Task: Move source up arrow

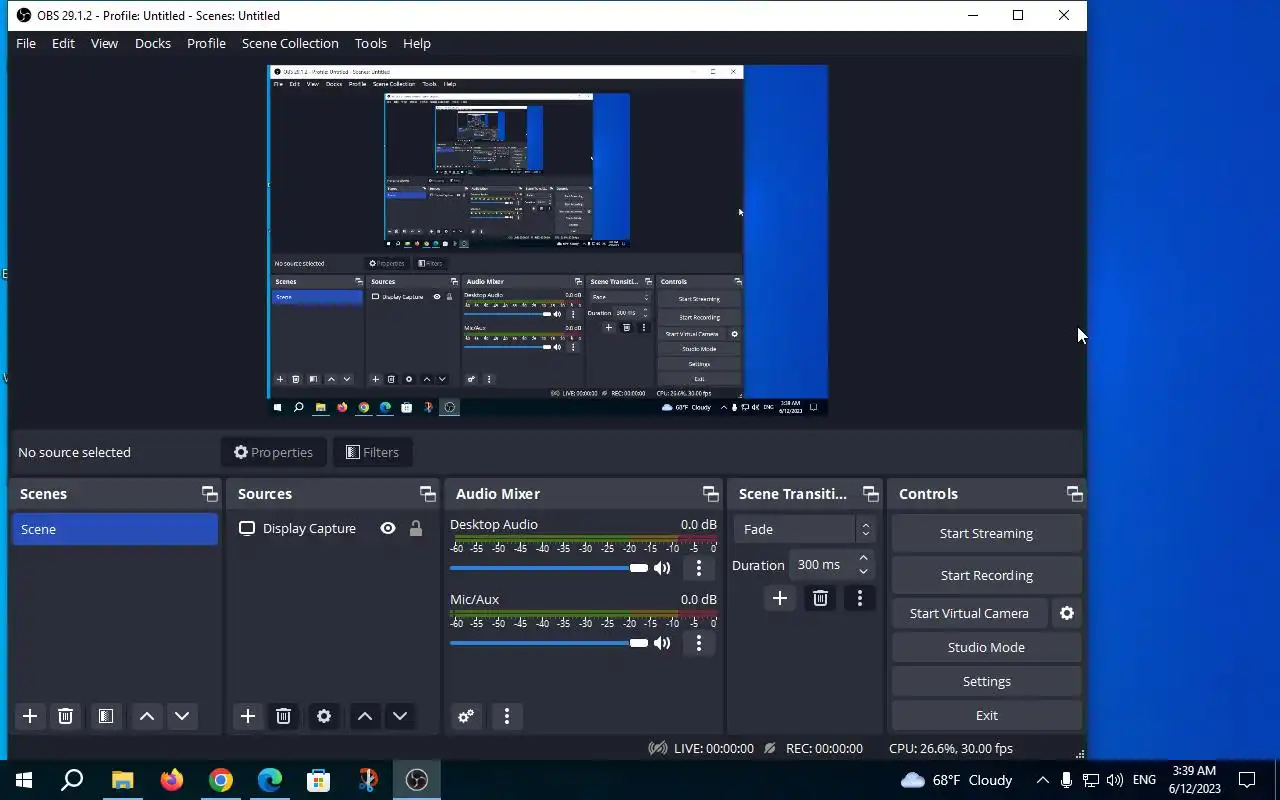Action: coord(365,716)
